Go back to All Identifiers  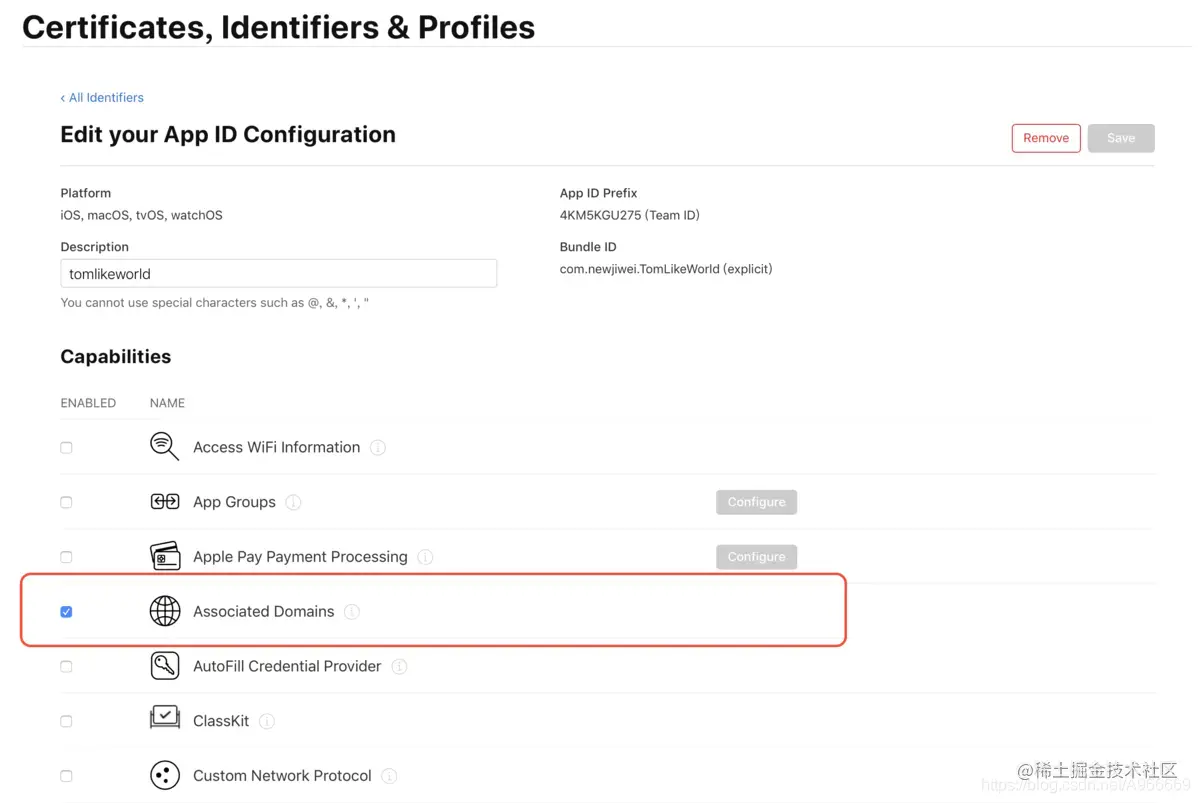click(x=102, y=97)
